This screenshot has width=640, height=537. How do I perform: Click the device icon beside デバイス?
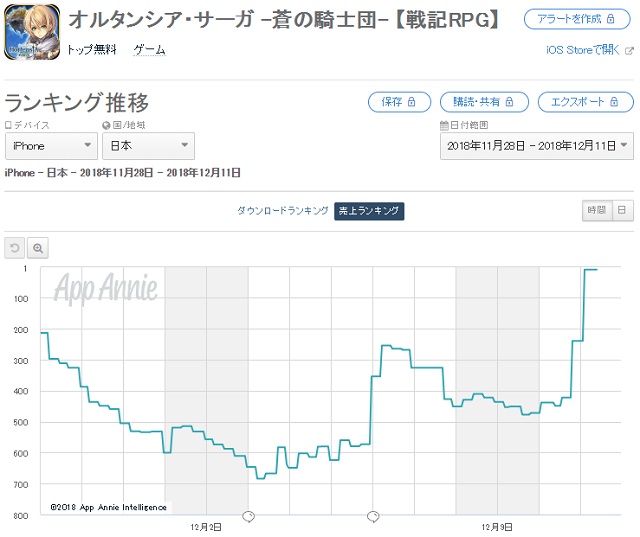point(8,125)
